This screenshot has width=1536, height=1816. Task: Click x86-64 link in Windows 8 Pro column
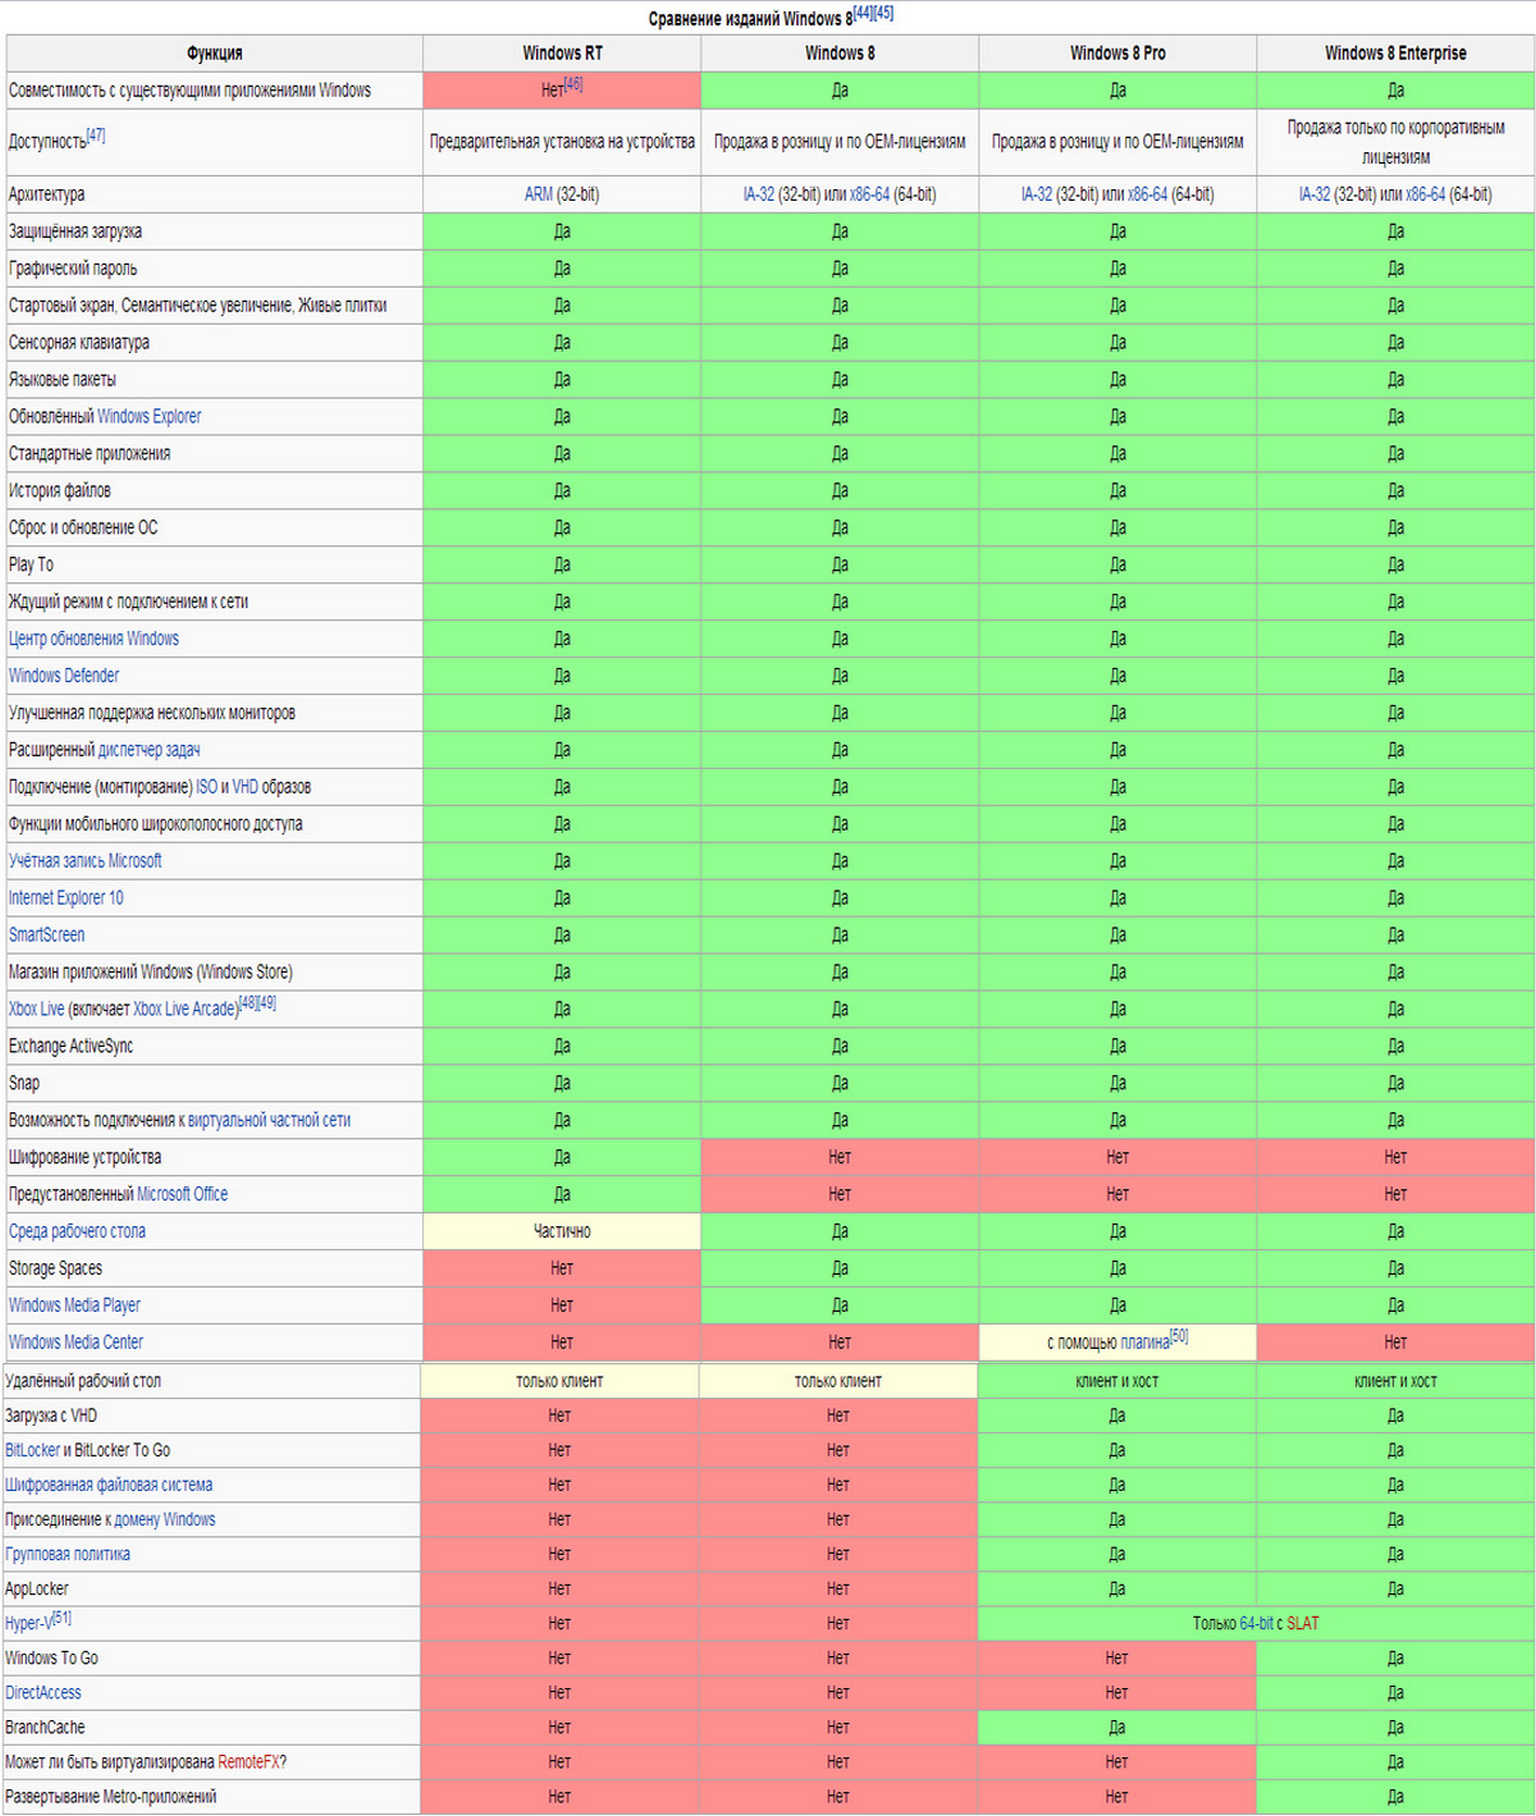[x=1147, y=194]
